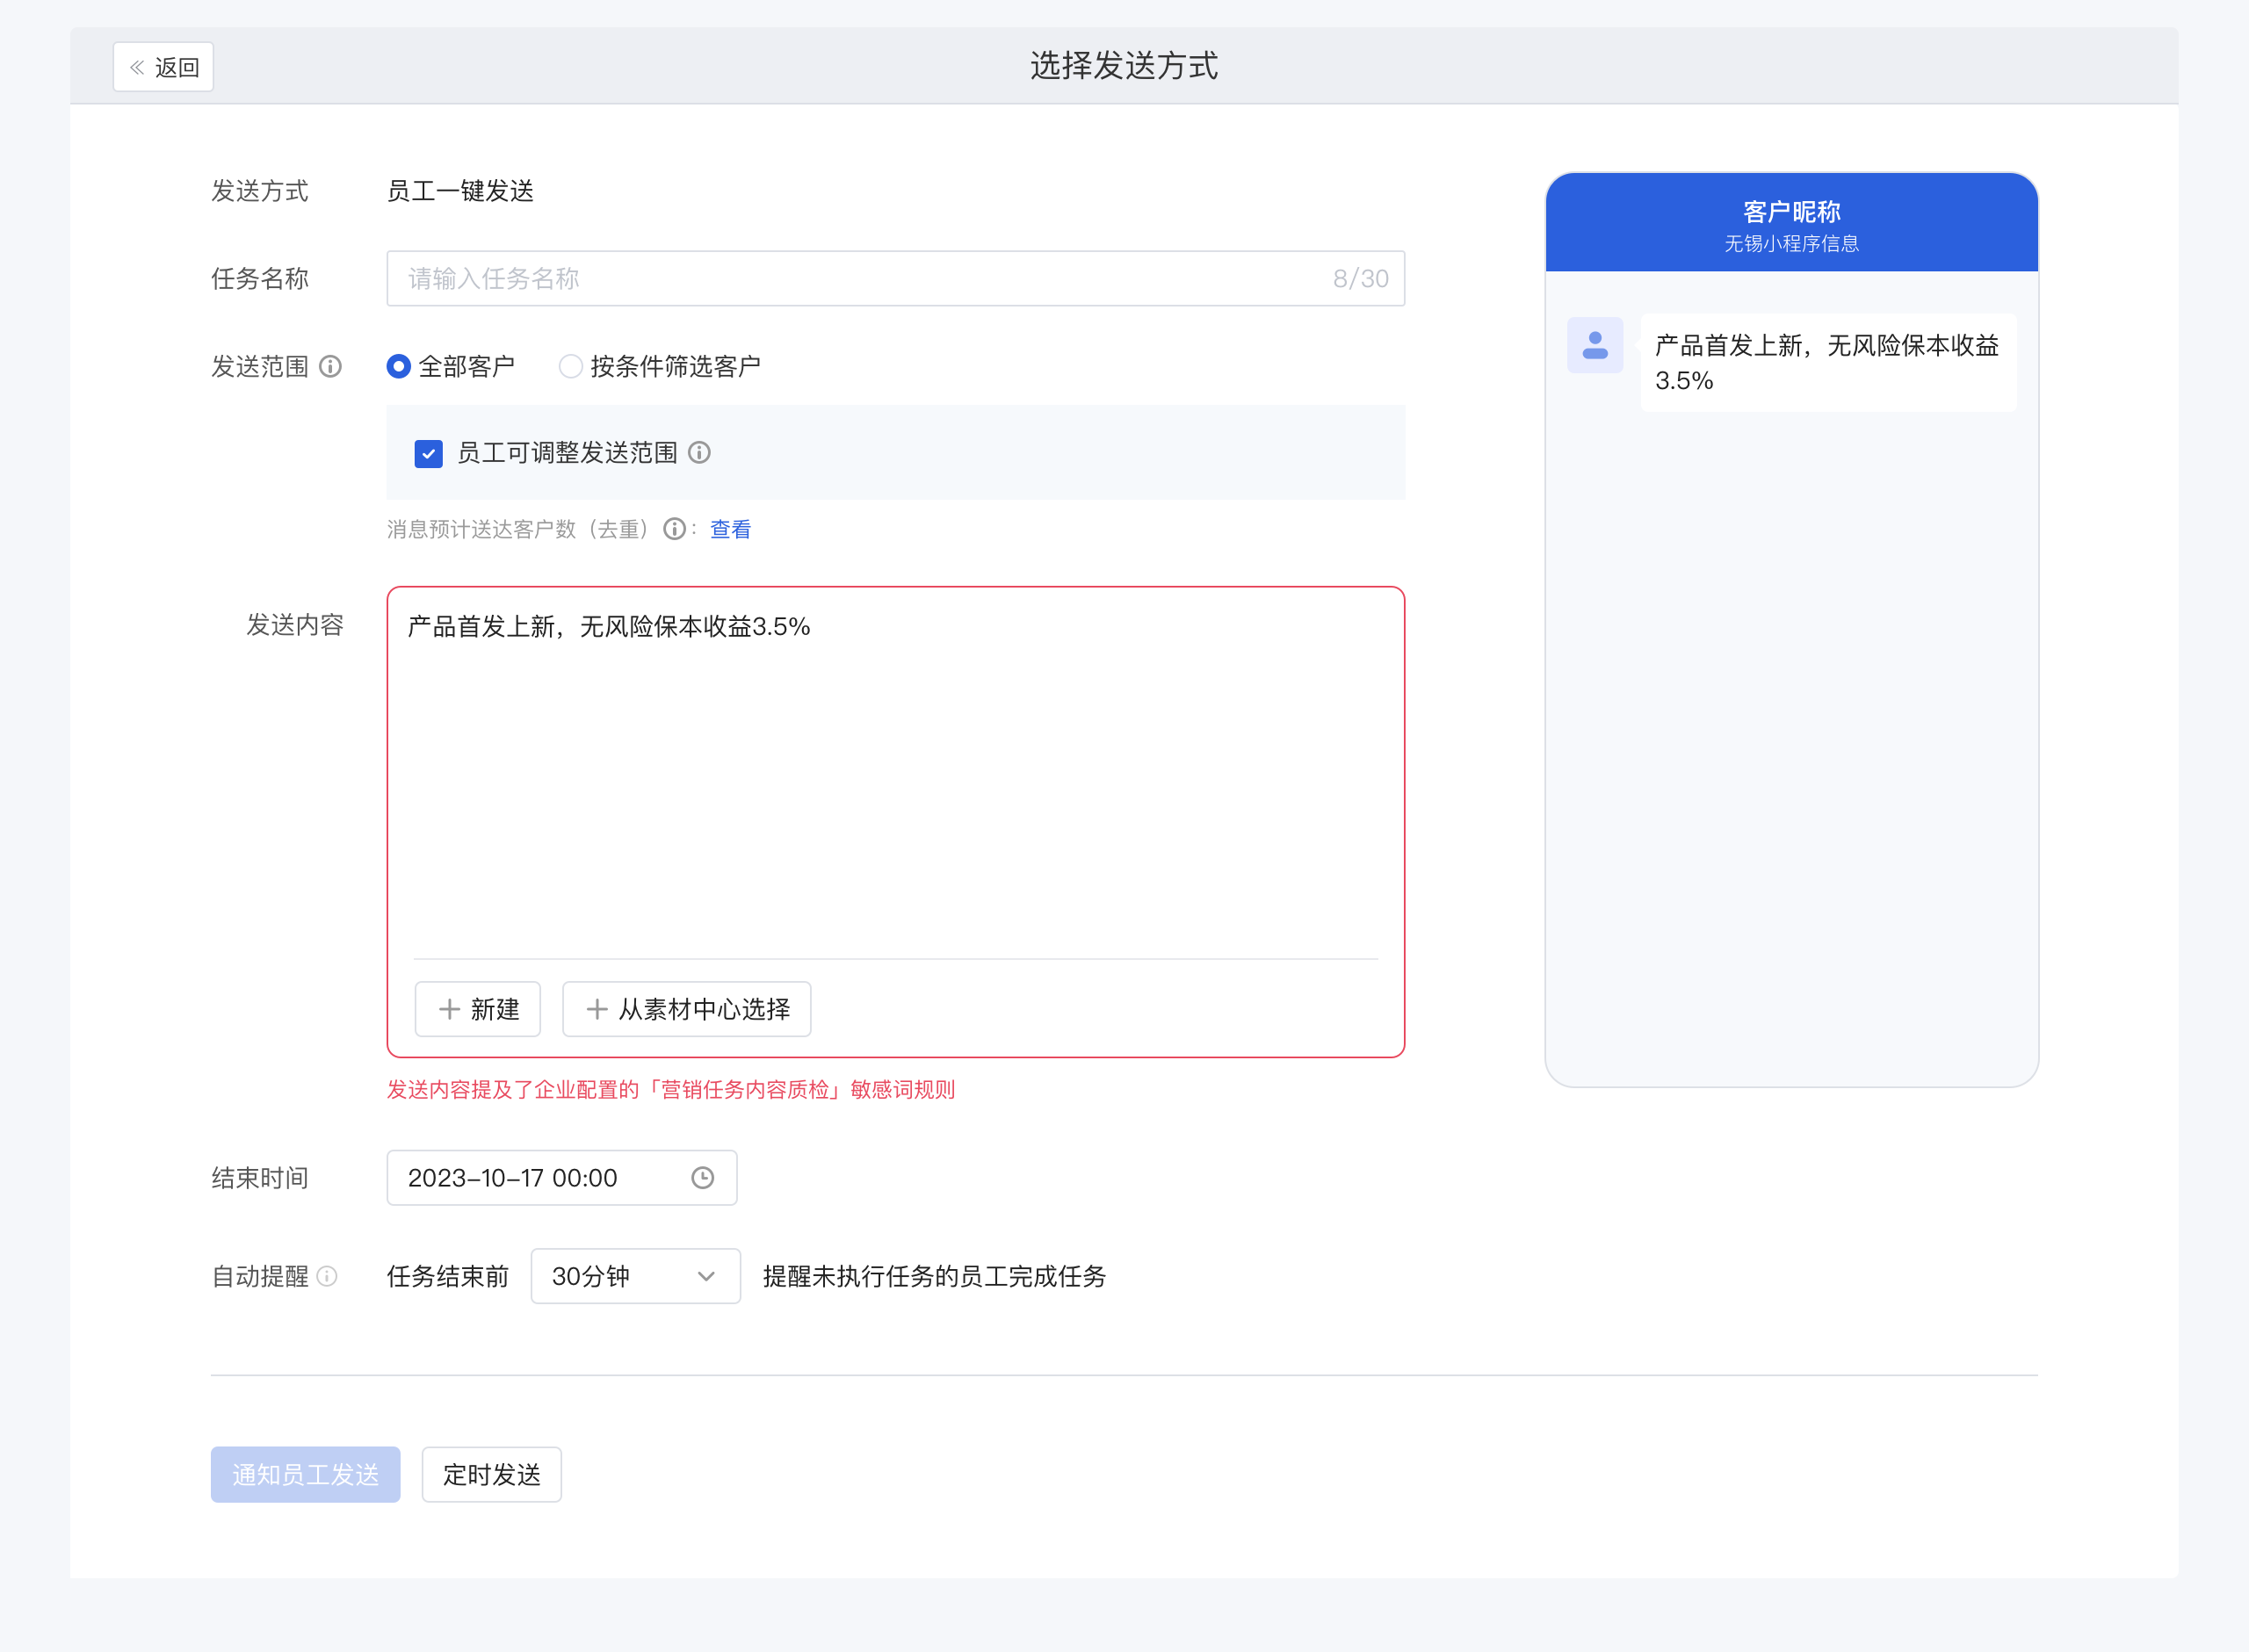Click the red sensitive-word warning text

click(671, 1090)
